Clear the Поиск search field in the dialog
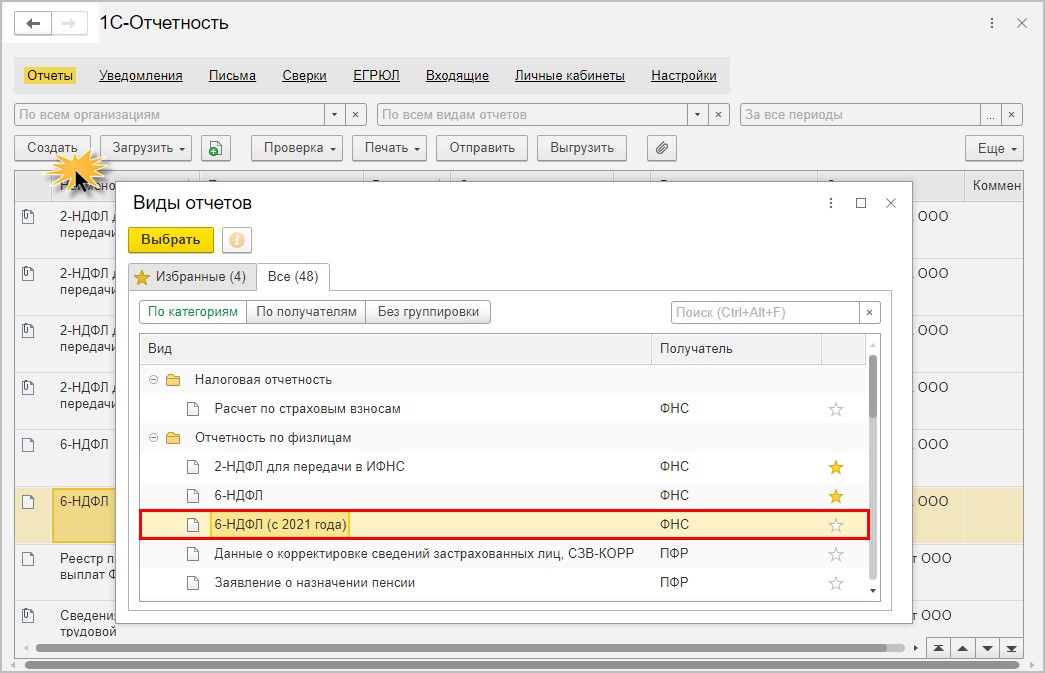Viewport: 1045px width, 673px height. click(x=869, y=313)
